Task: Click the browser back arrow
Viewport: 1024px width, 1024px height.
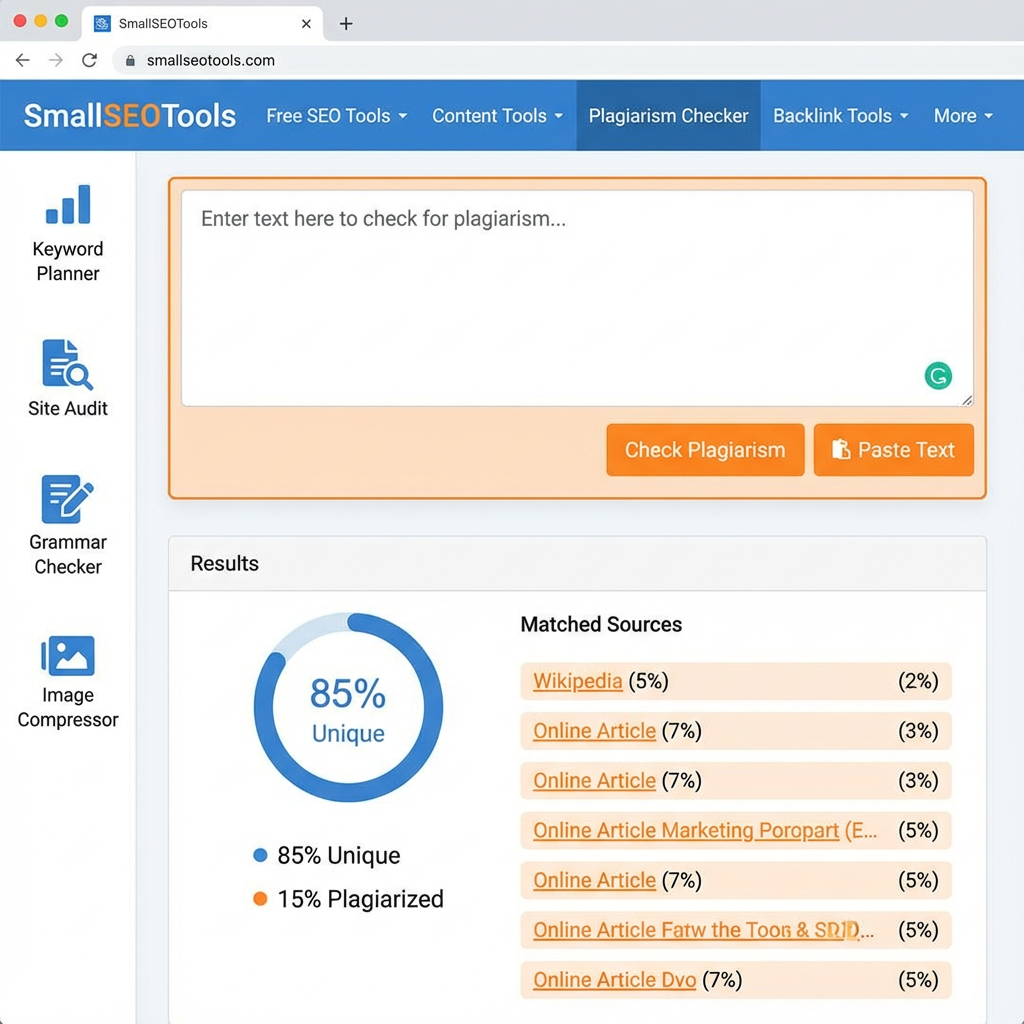Action: pyautogui.click(x=22, y=60)
